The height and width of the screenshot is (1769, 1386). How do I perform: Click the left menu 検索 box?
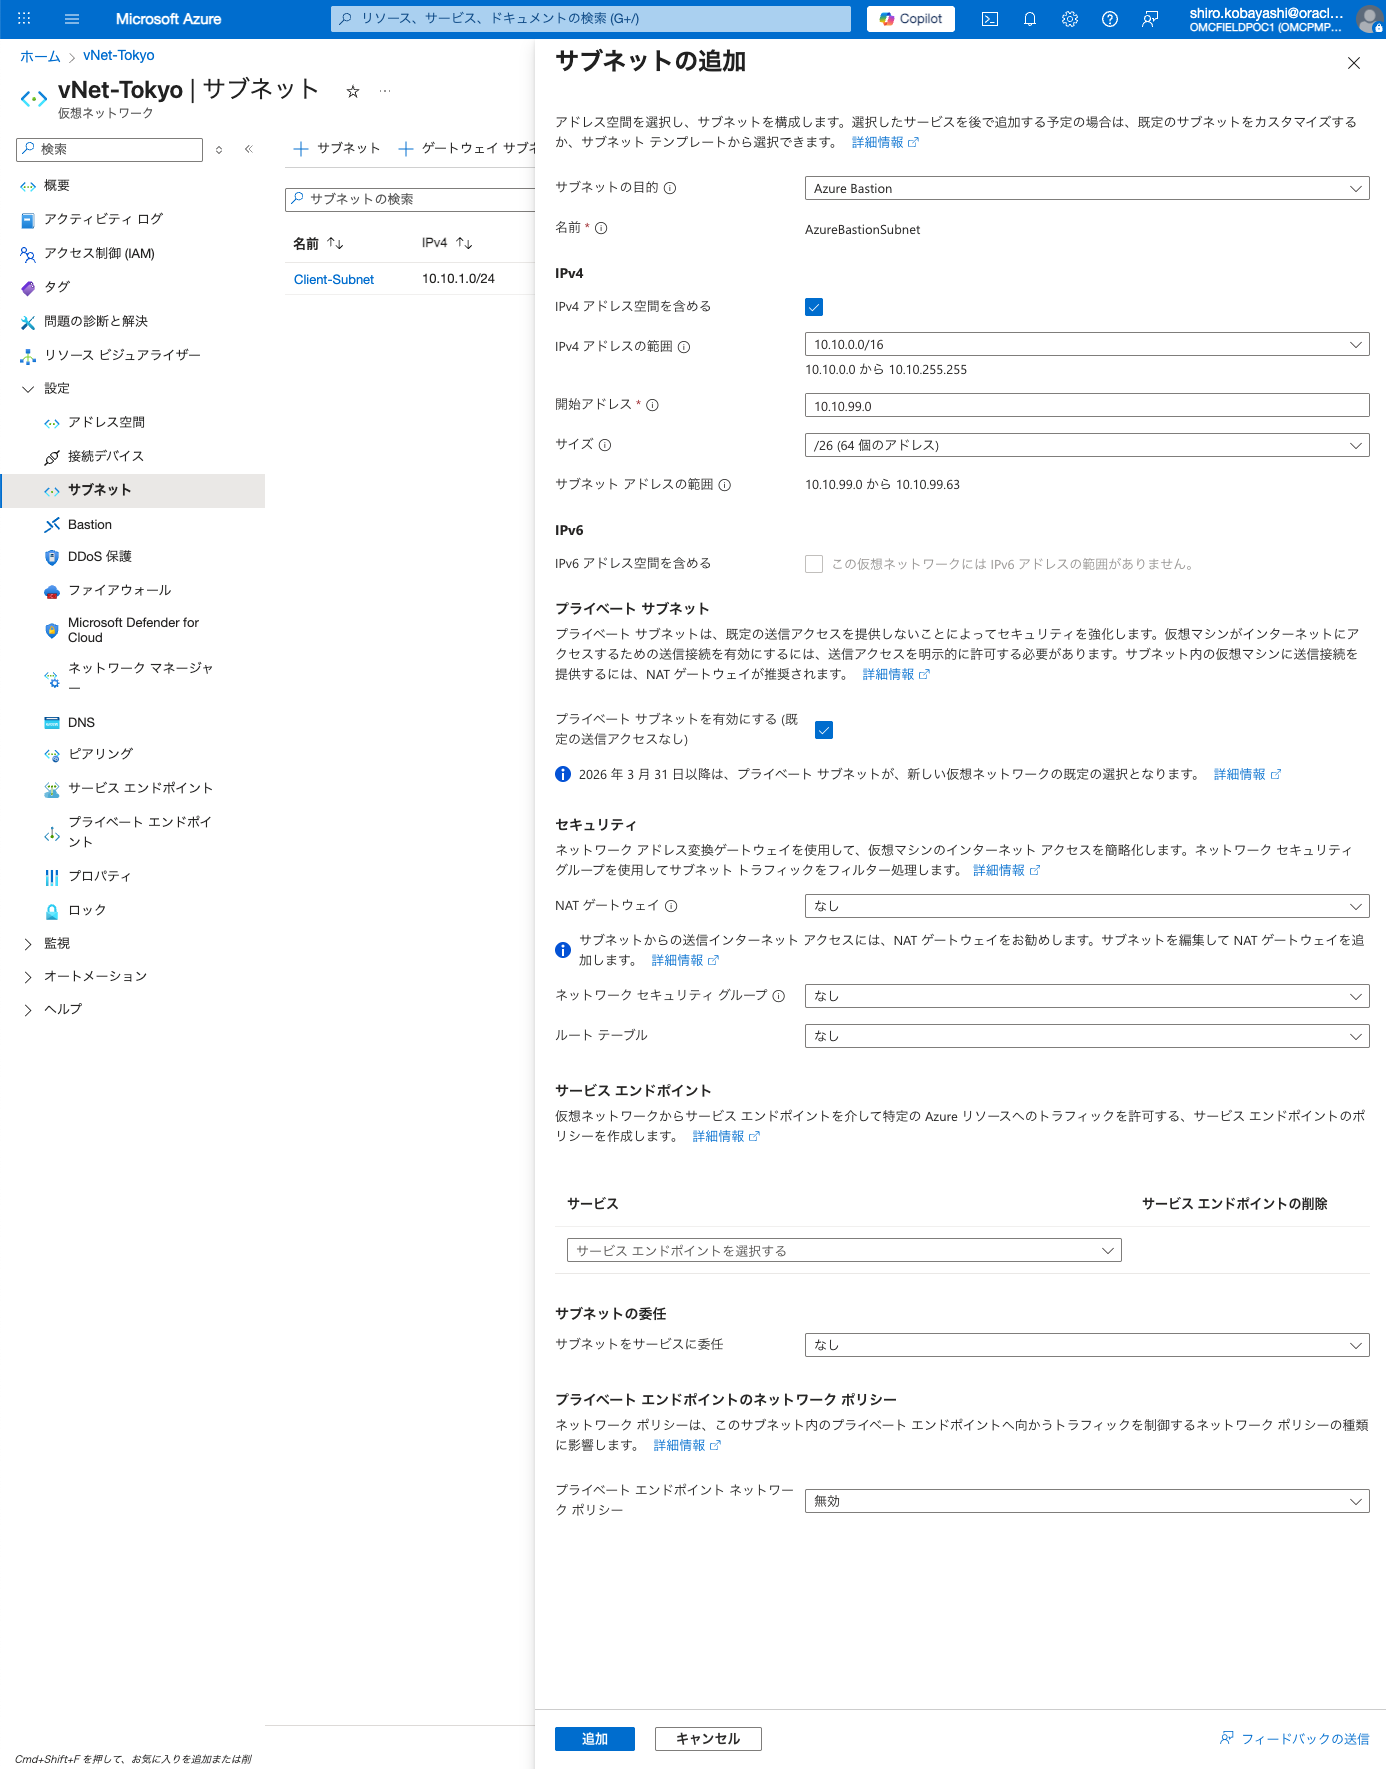(x=109, y=149)
